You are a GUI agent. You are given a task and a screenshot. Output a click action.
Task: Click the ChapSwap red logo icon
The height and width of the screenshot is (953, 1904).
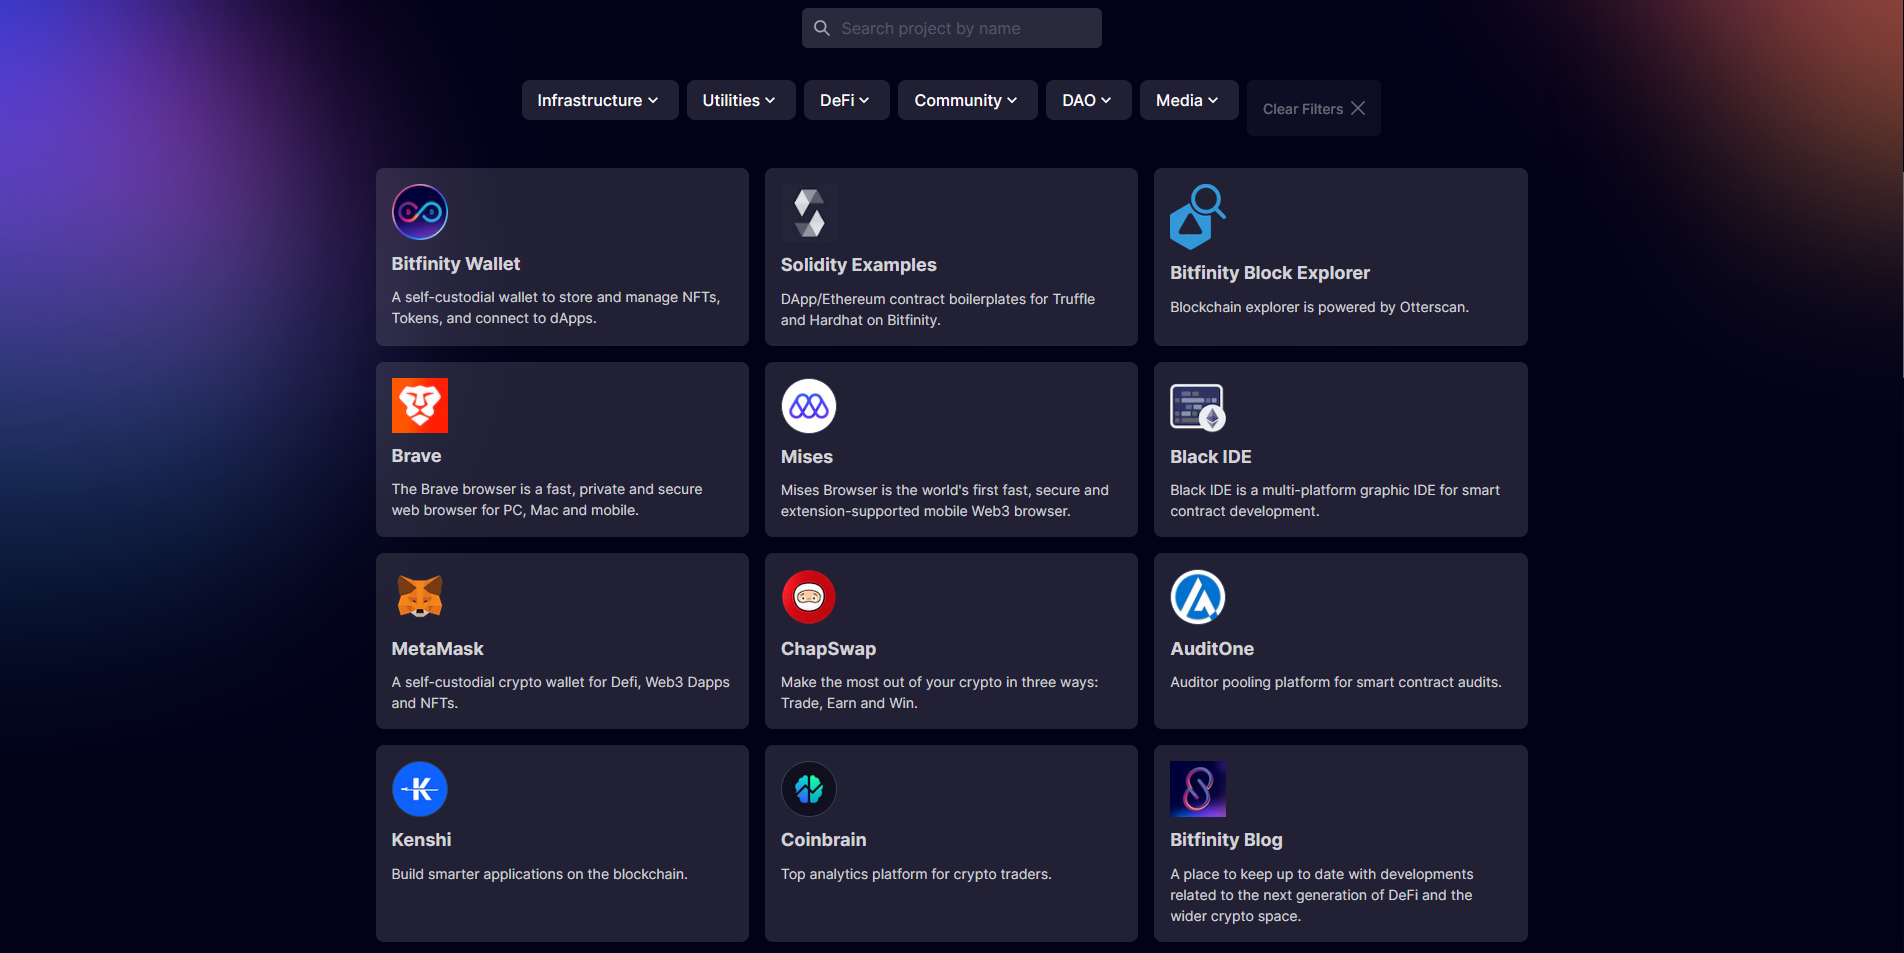pos(808,597)
